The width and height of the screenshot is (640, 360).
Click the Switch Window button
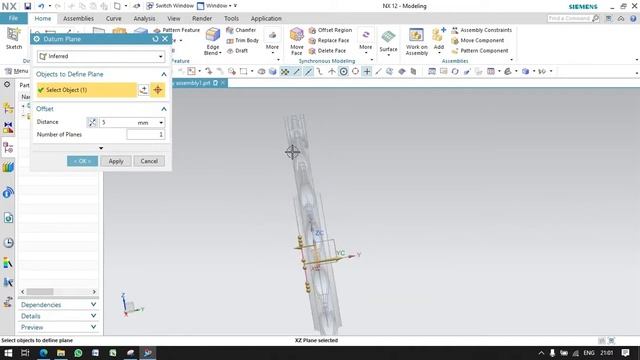click(x=170, y=6)
